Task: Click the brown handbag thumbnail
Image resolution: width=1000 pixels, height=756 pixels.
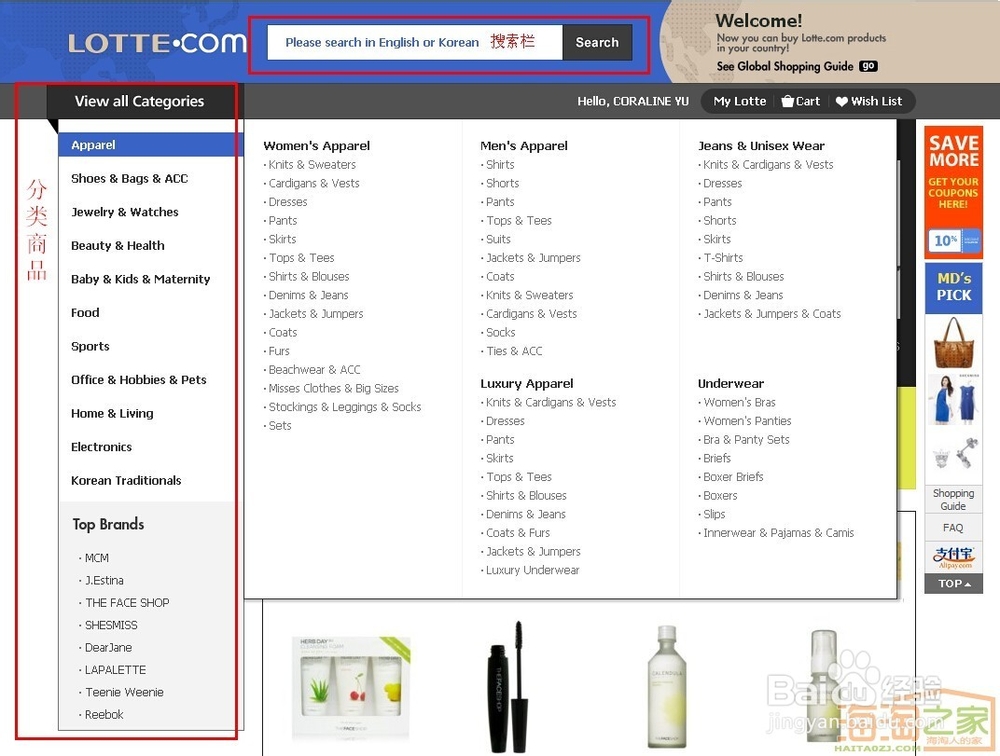Action: (x=953, y=343)
